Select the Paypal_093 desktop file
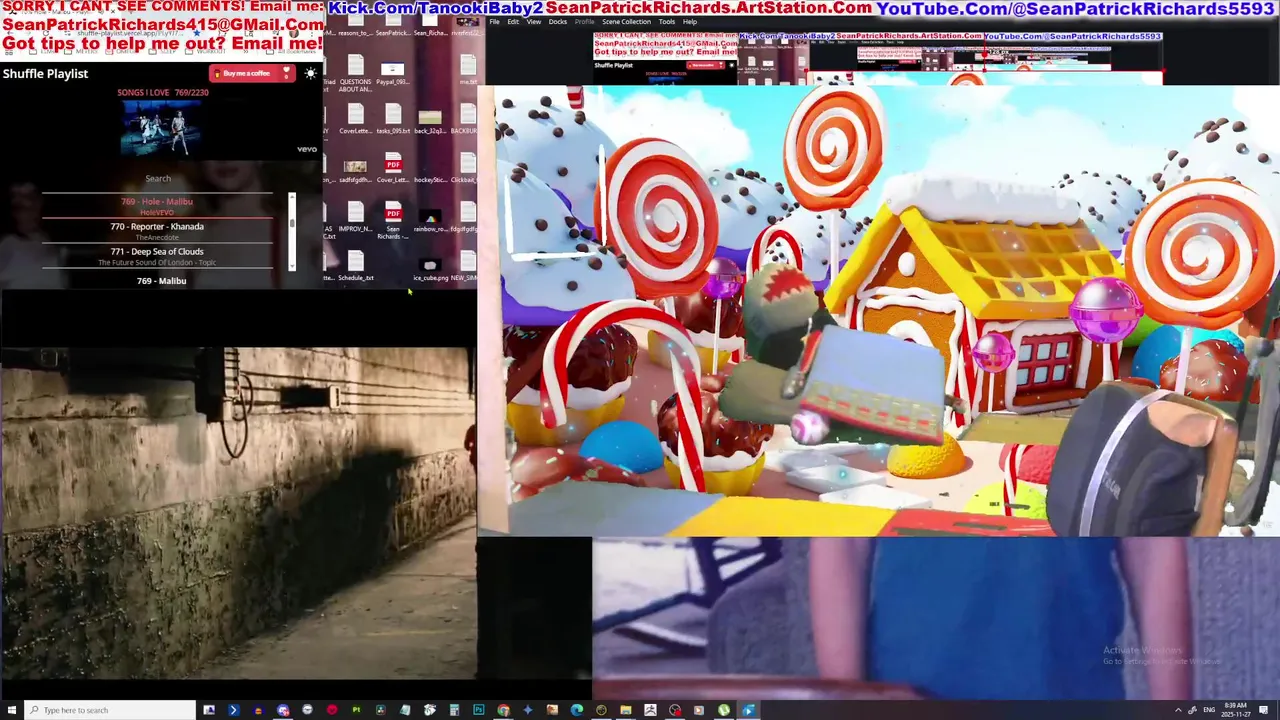Image resolution: width=1280 pixels, height=720 pixels. point(392,72)
